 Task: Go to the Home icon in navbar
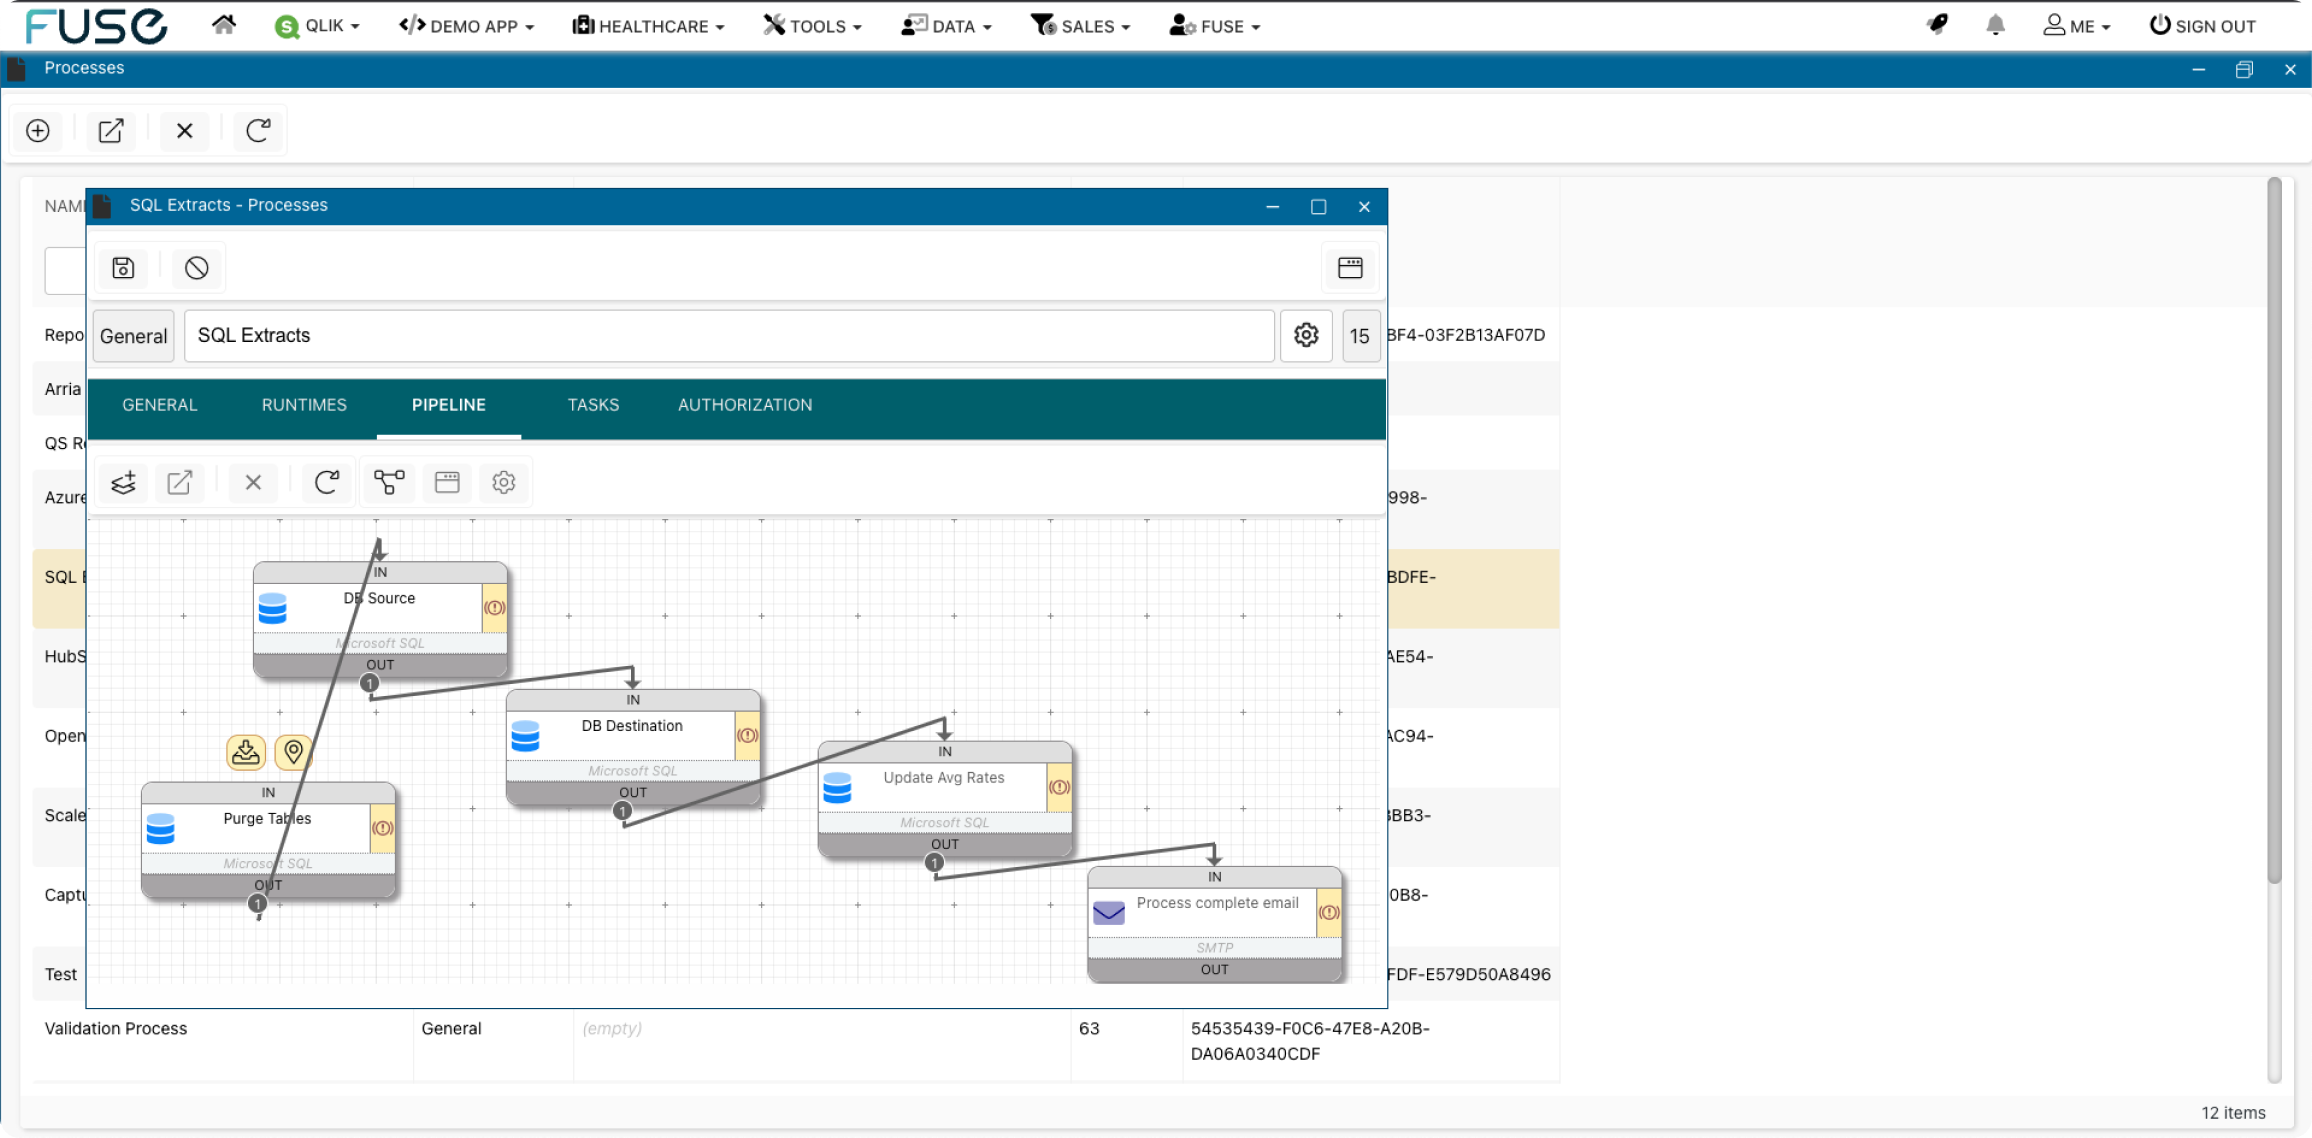(x=224, y=25)
